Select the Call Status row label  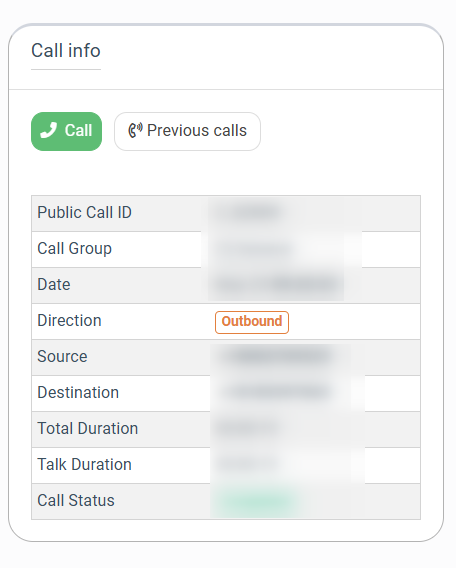(76, 501)
